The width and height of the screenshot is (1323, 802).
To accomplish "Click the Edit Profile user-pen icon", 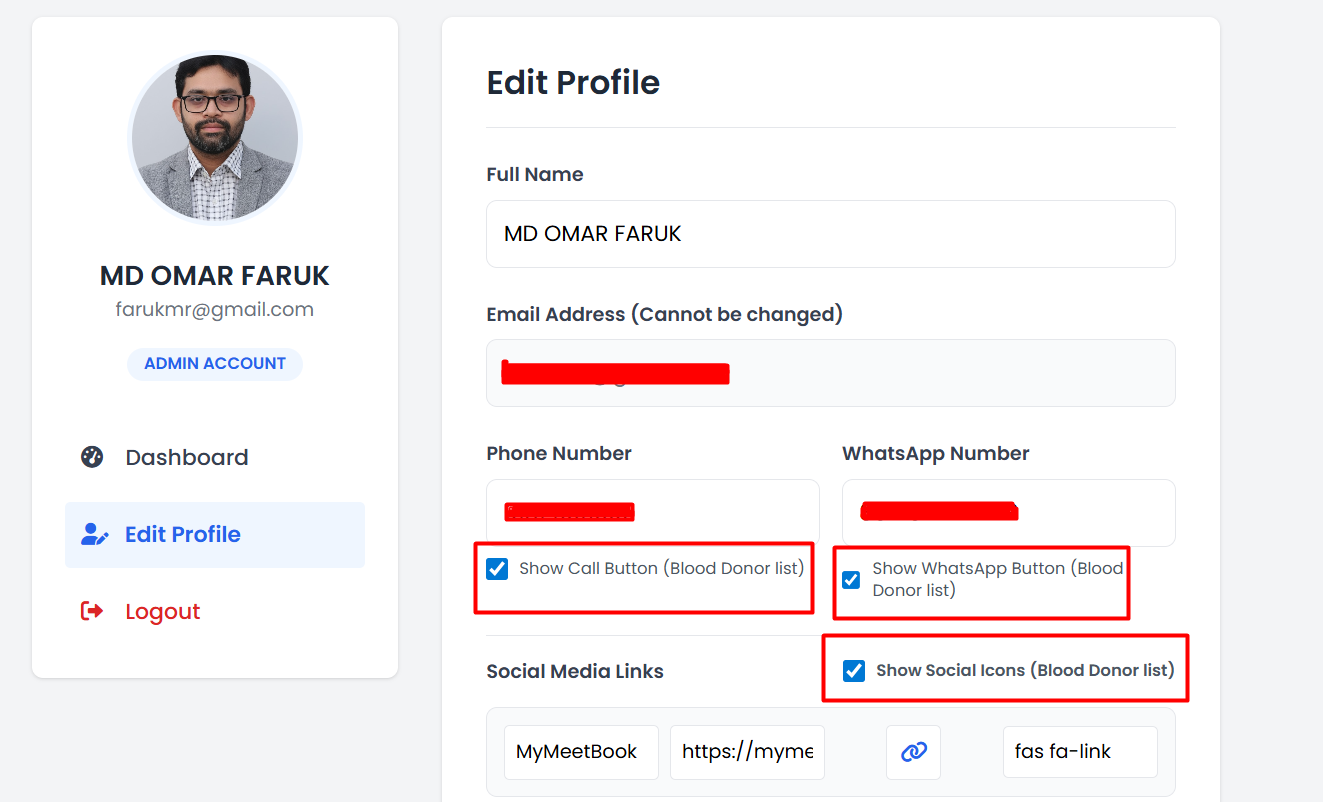I will click(x=94, y=534).
